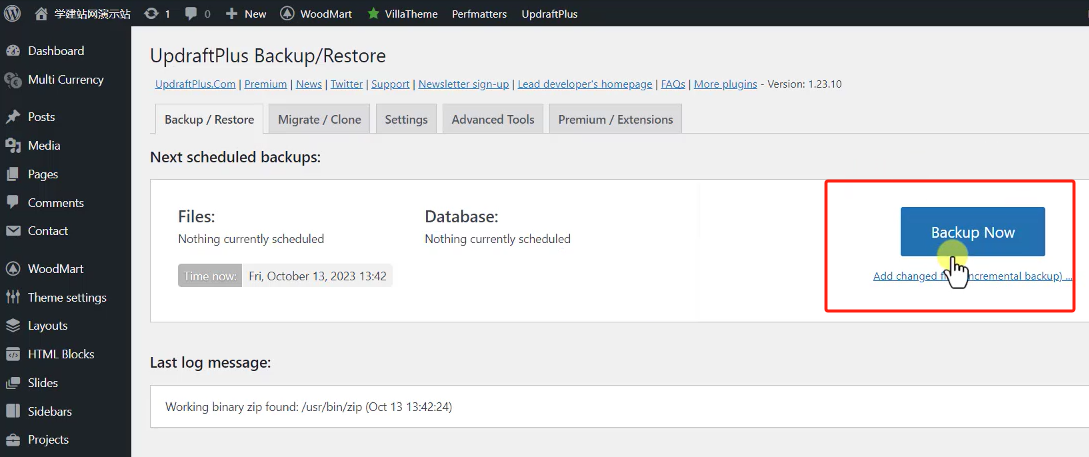Click the WoodMart icon in admin bar

[287, 14]
